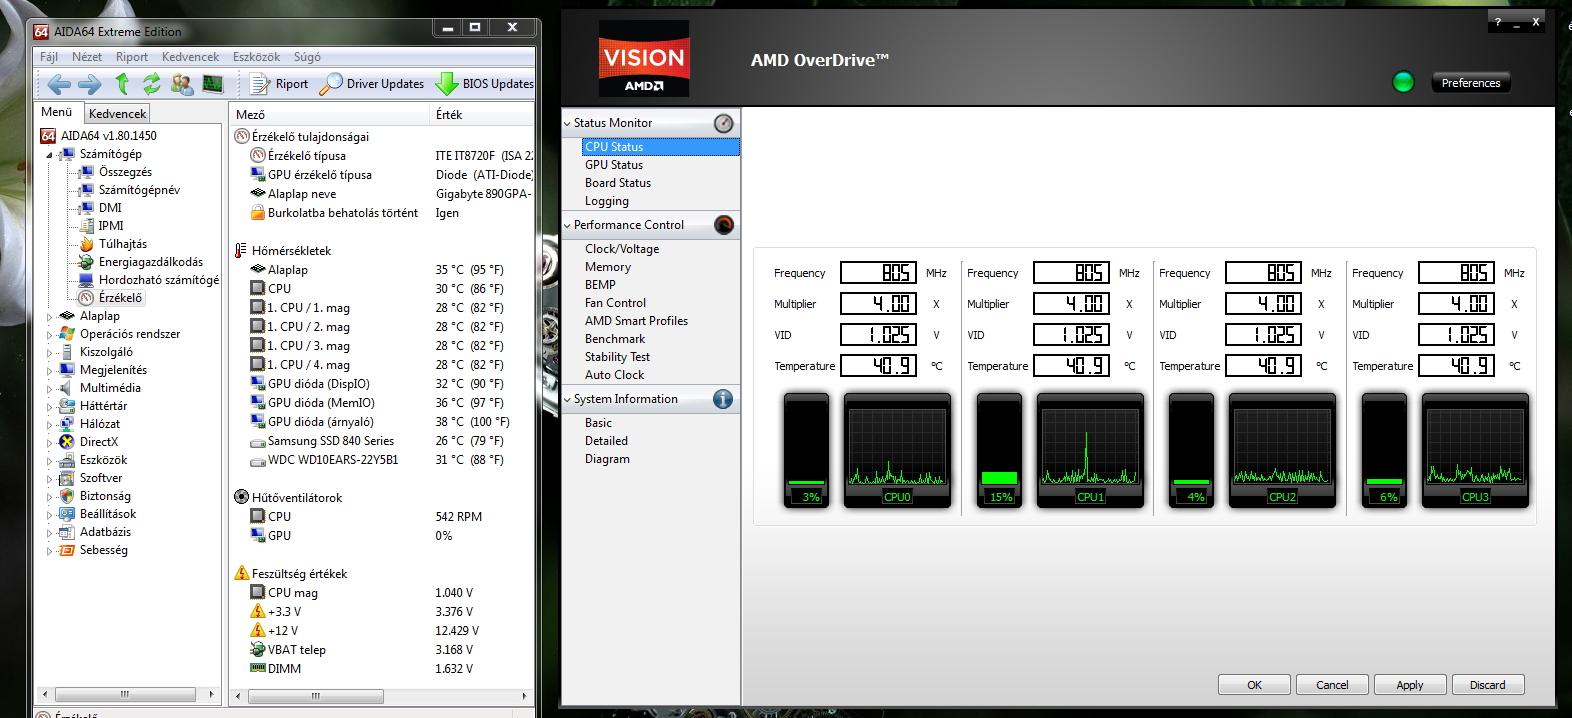Click the Energiagazdálkodás power icon
This screenshot has height=718, width=1572.
87,261
